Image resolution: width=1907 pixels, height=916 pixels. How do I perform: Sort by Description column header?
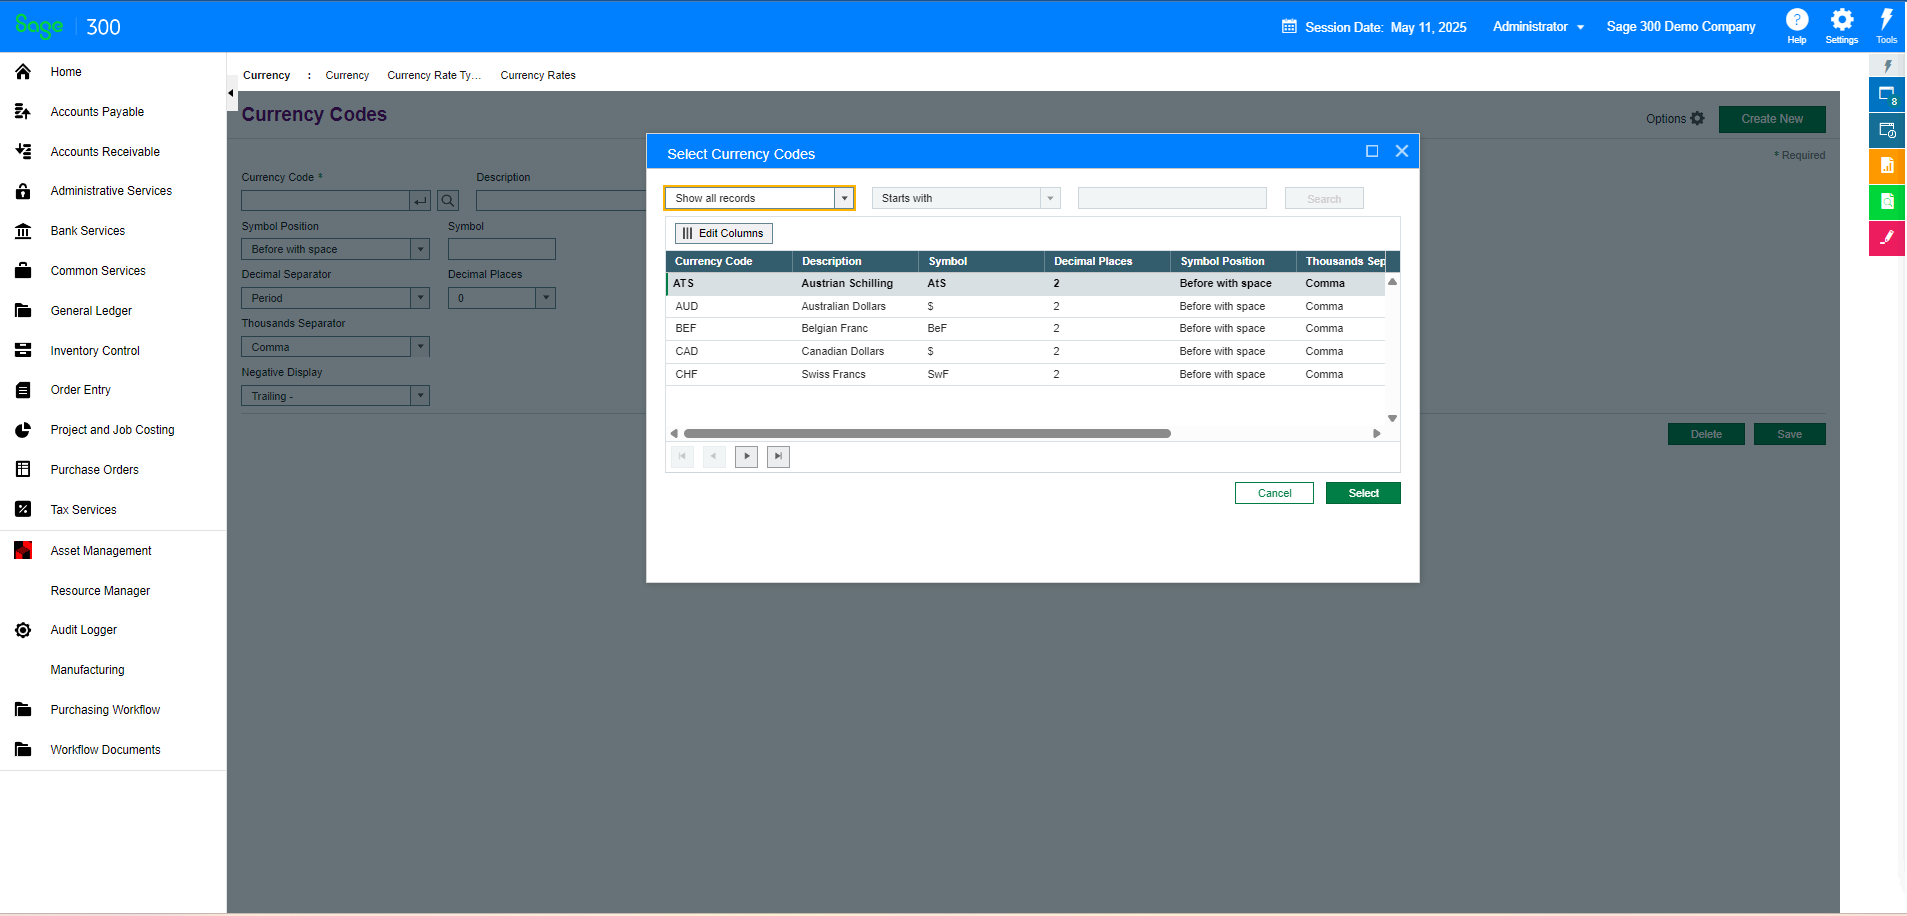pos(855,261)
